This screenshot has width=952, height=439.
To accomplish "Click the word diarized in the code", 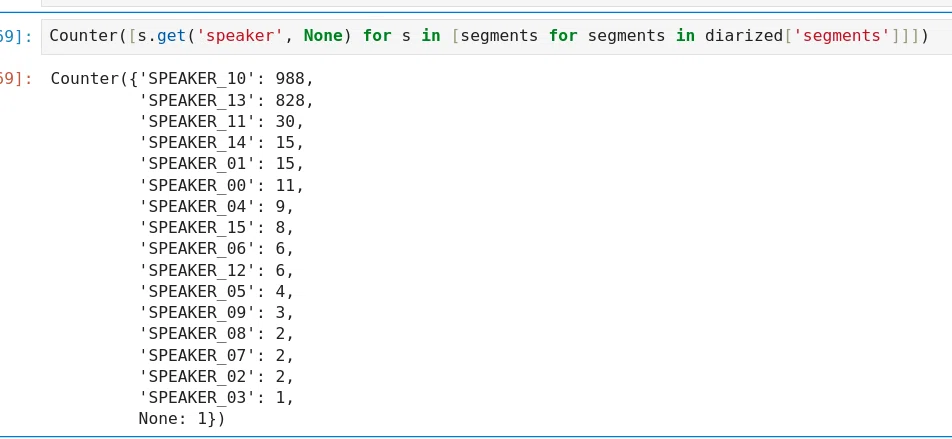I will tap(744, 36).
